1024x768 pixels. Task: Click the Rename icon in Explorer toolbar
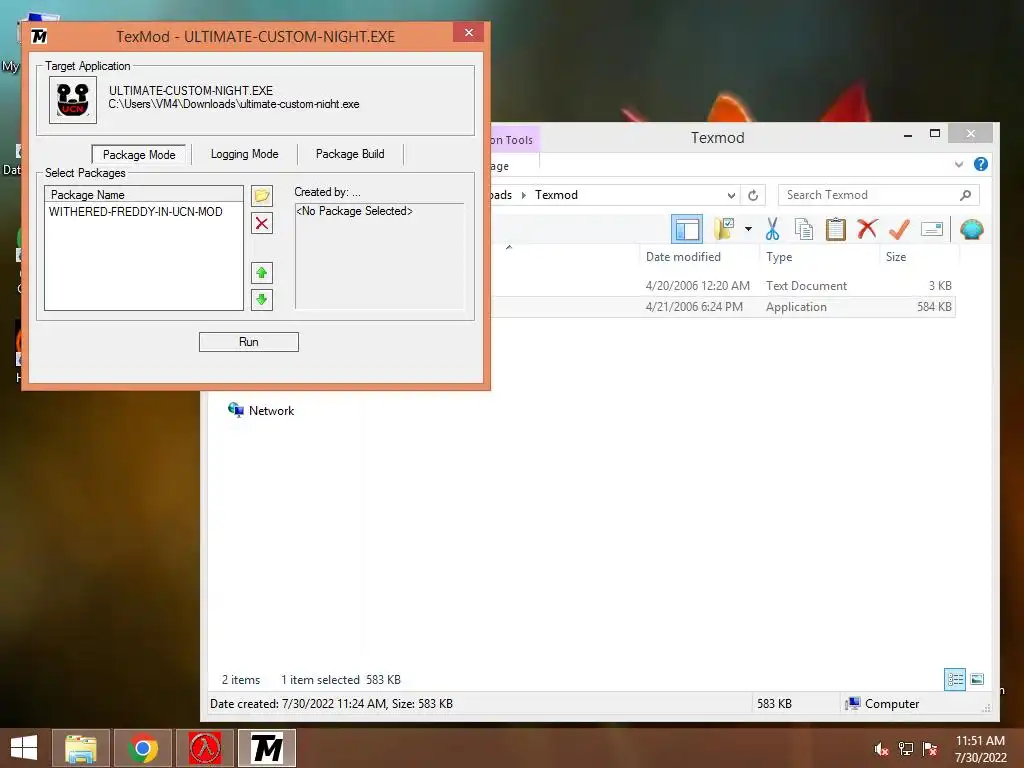click(x=932, y=229)
